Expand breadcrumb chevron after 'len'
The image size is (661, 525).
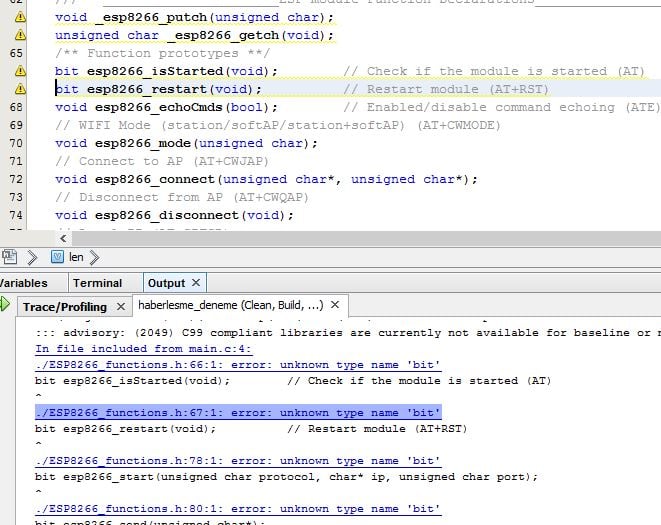point(95,257)
